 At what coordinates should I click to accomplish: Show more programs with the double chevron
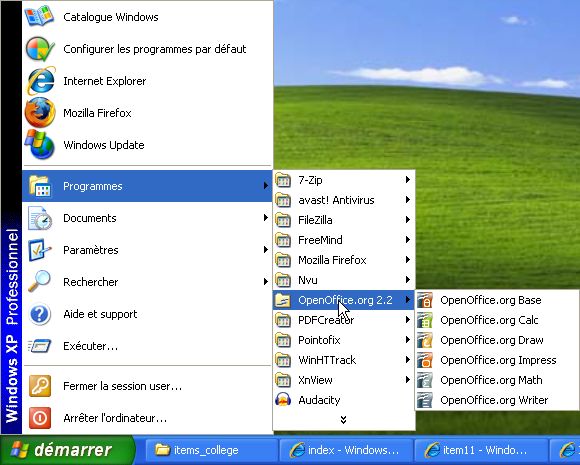[x=343, y=419]
